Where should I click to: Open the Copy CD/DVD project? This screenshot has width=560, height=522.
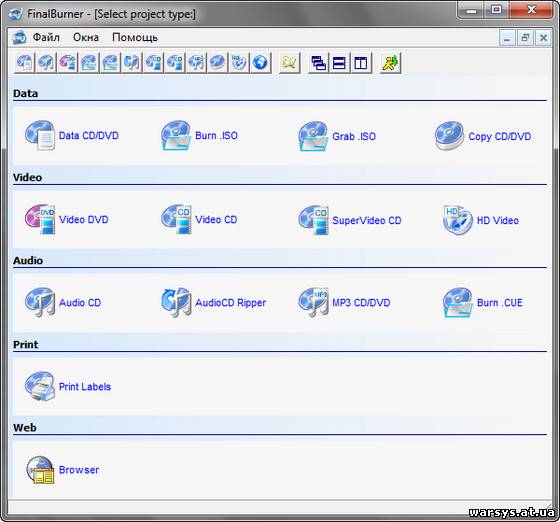[x=483, y=136]
